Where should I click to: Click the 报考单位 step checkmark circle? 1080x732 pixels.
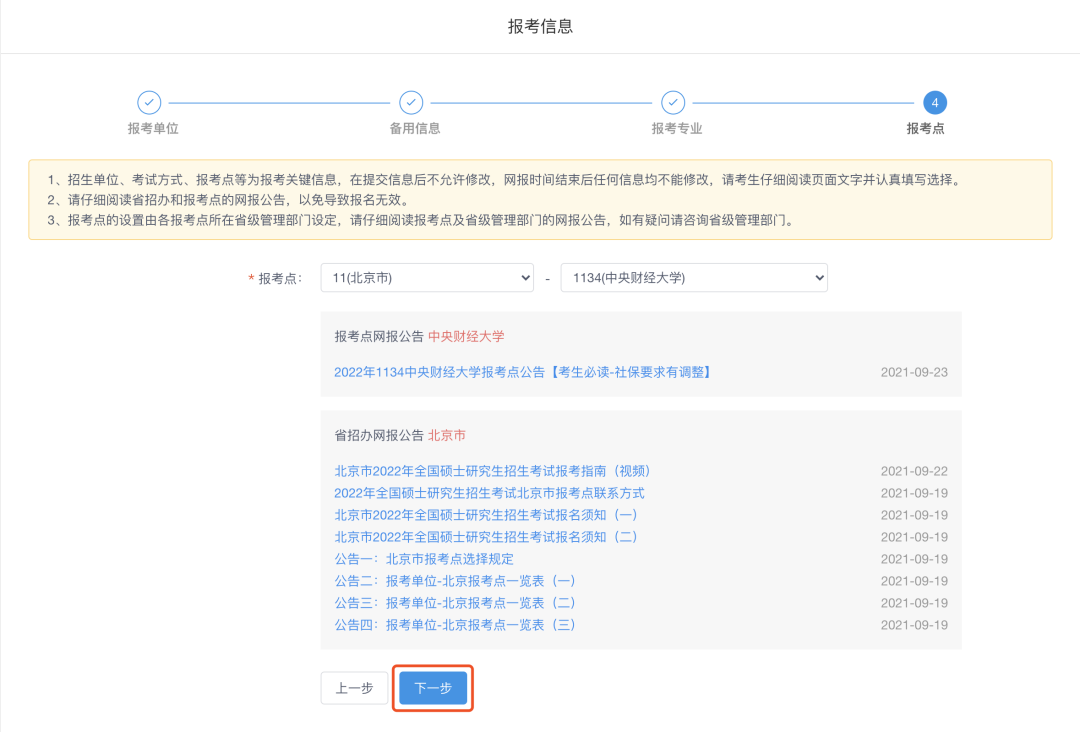pos(149,103)
